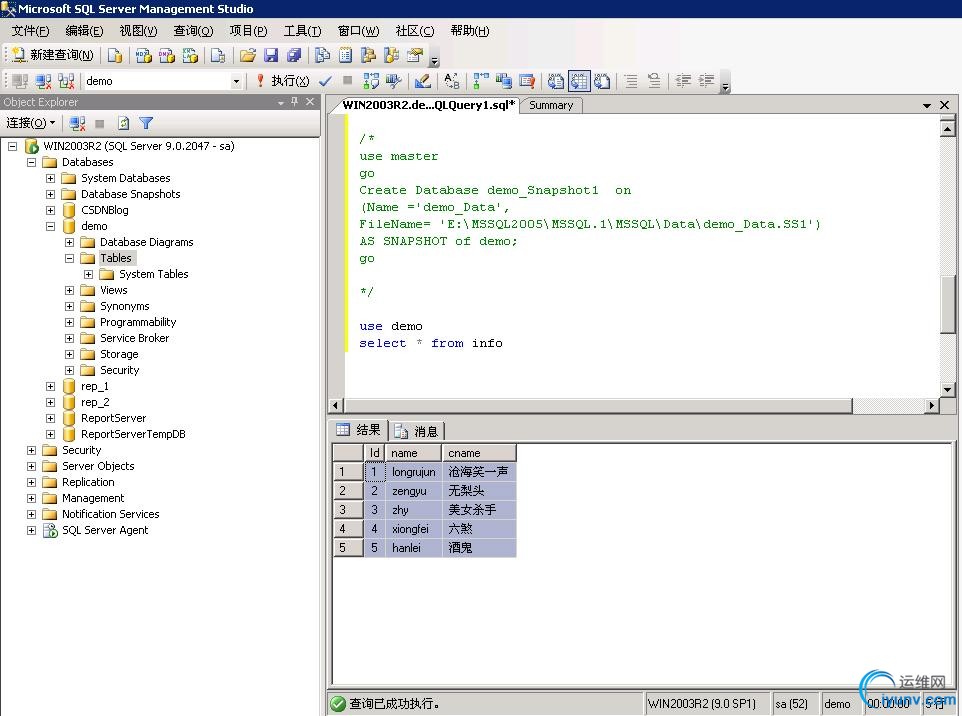Expand the System Databases folder
The height and width of the screenshot is (716, 962).
pos(50,179)
